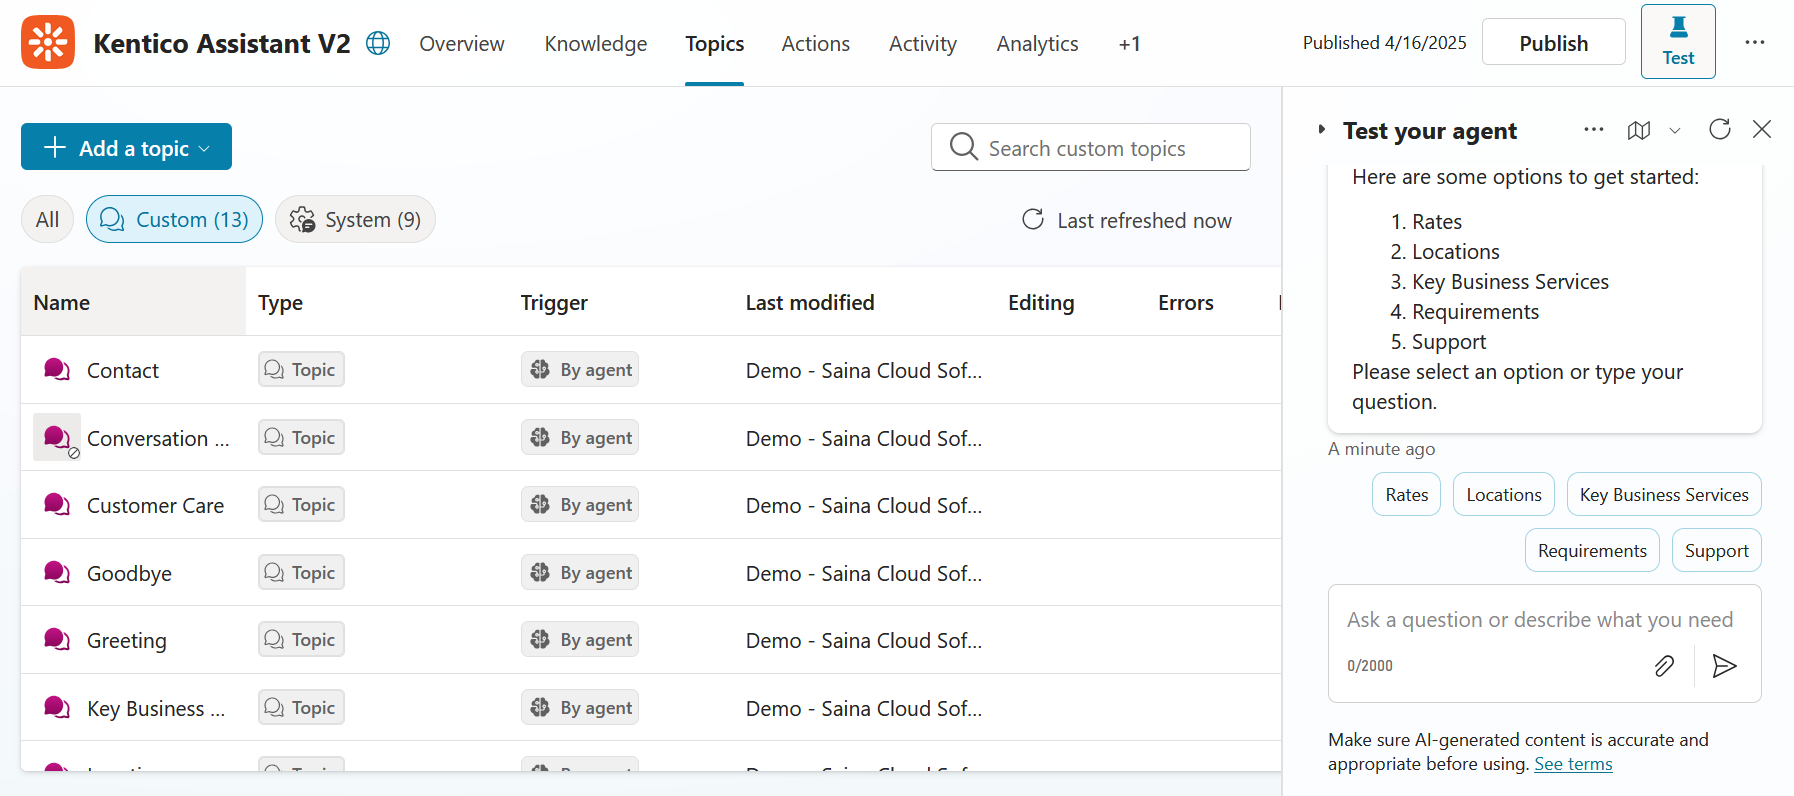1794x796 pixels.
Task: Open the +1 overflow tabs menu
Action: (x=1129, y=43)
